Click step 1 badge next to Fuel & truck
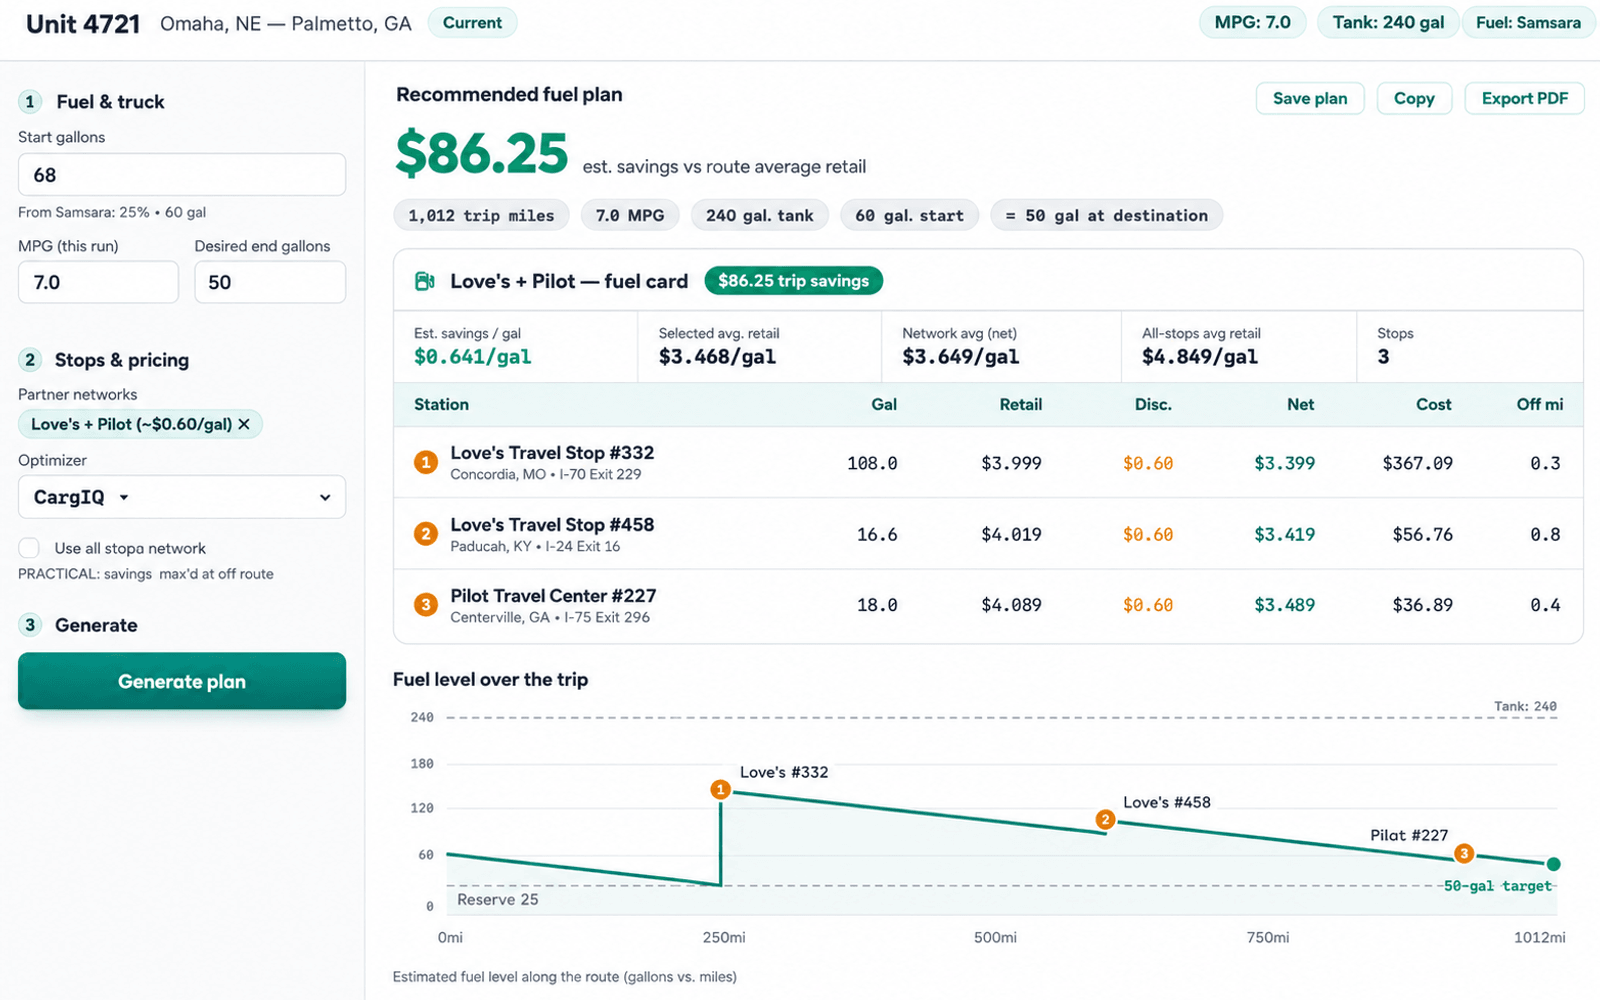The width and height of the screenshot is (1600, 1000). pyautogui.click(x=30, y=101)
